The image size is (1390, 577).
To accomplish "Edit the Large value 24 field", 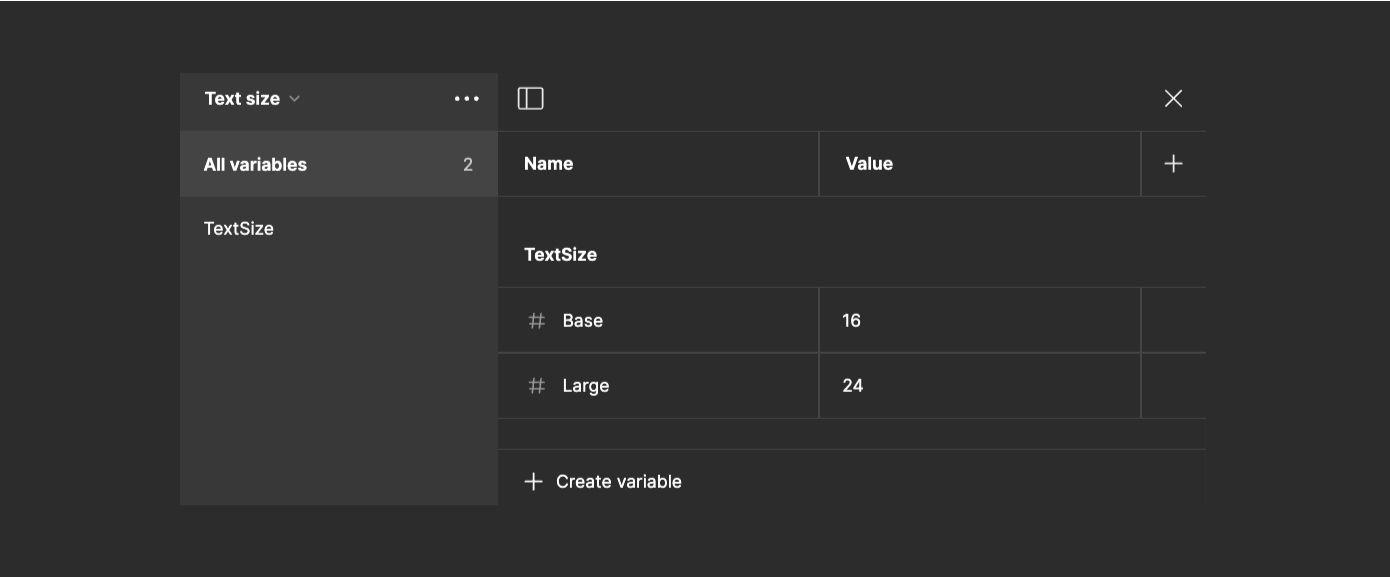I will tap(980, 386).
